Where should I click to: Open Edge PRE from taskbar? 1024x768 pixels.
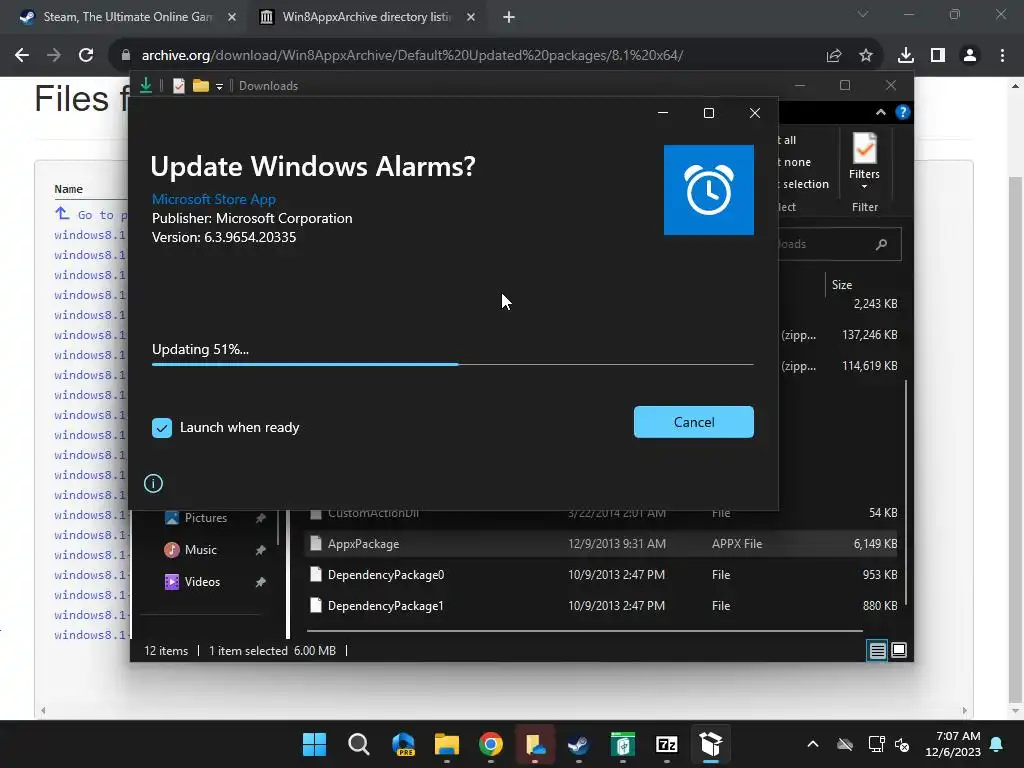point(403,744)
